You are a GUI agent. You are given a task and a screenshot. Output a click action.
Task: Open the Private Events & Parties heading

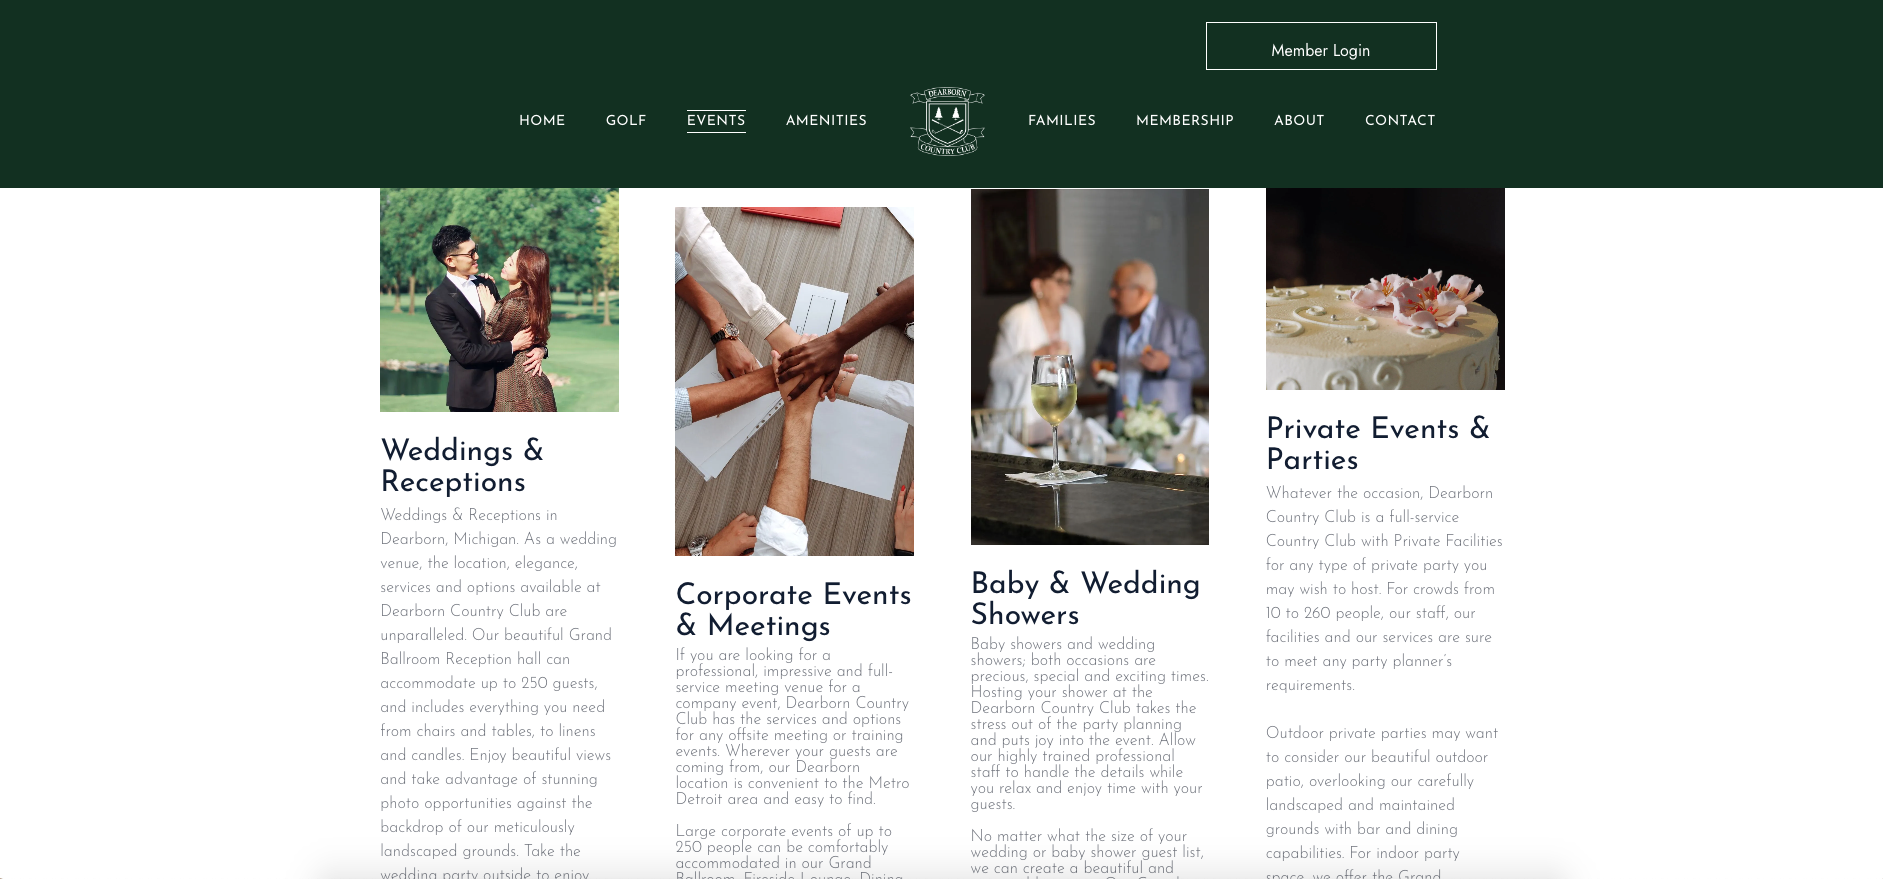click(1378, 443)
